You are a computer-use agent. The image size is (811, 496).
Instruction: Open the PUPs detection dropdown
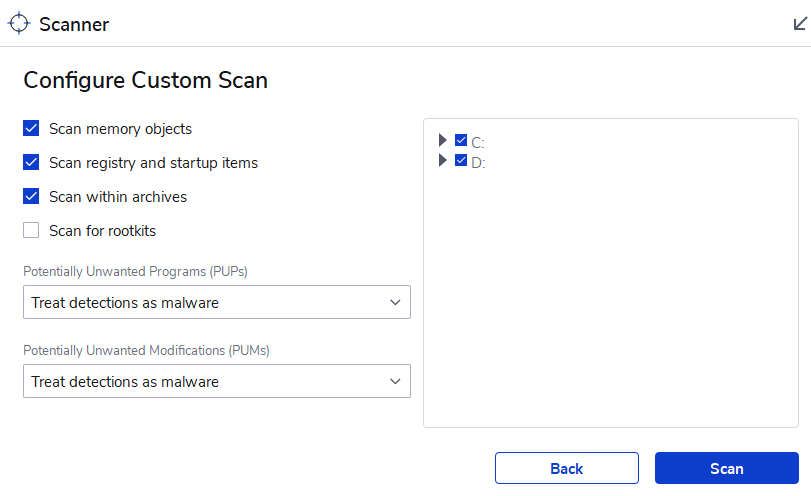(216, 302)
